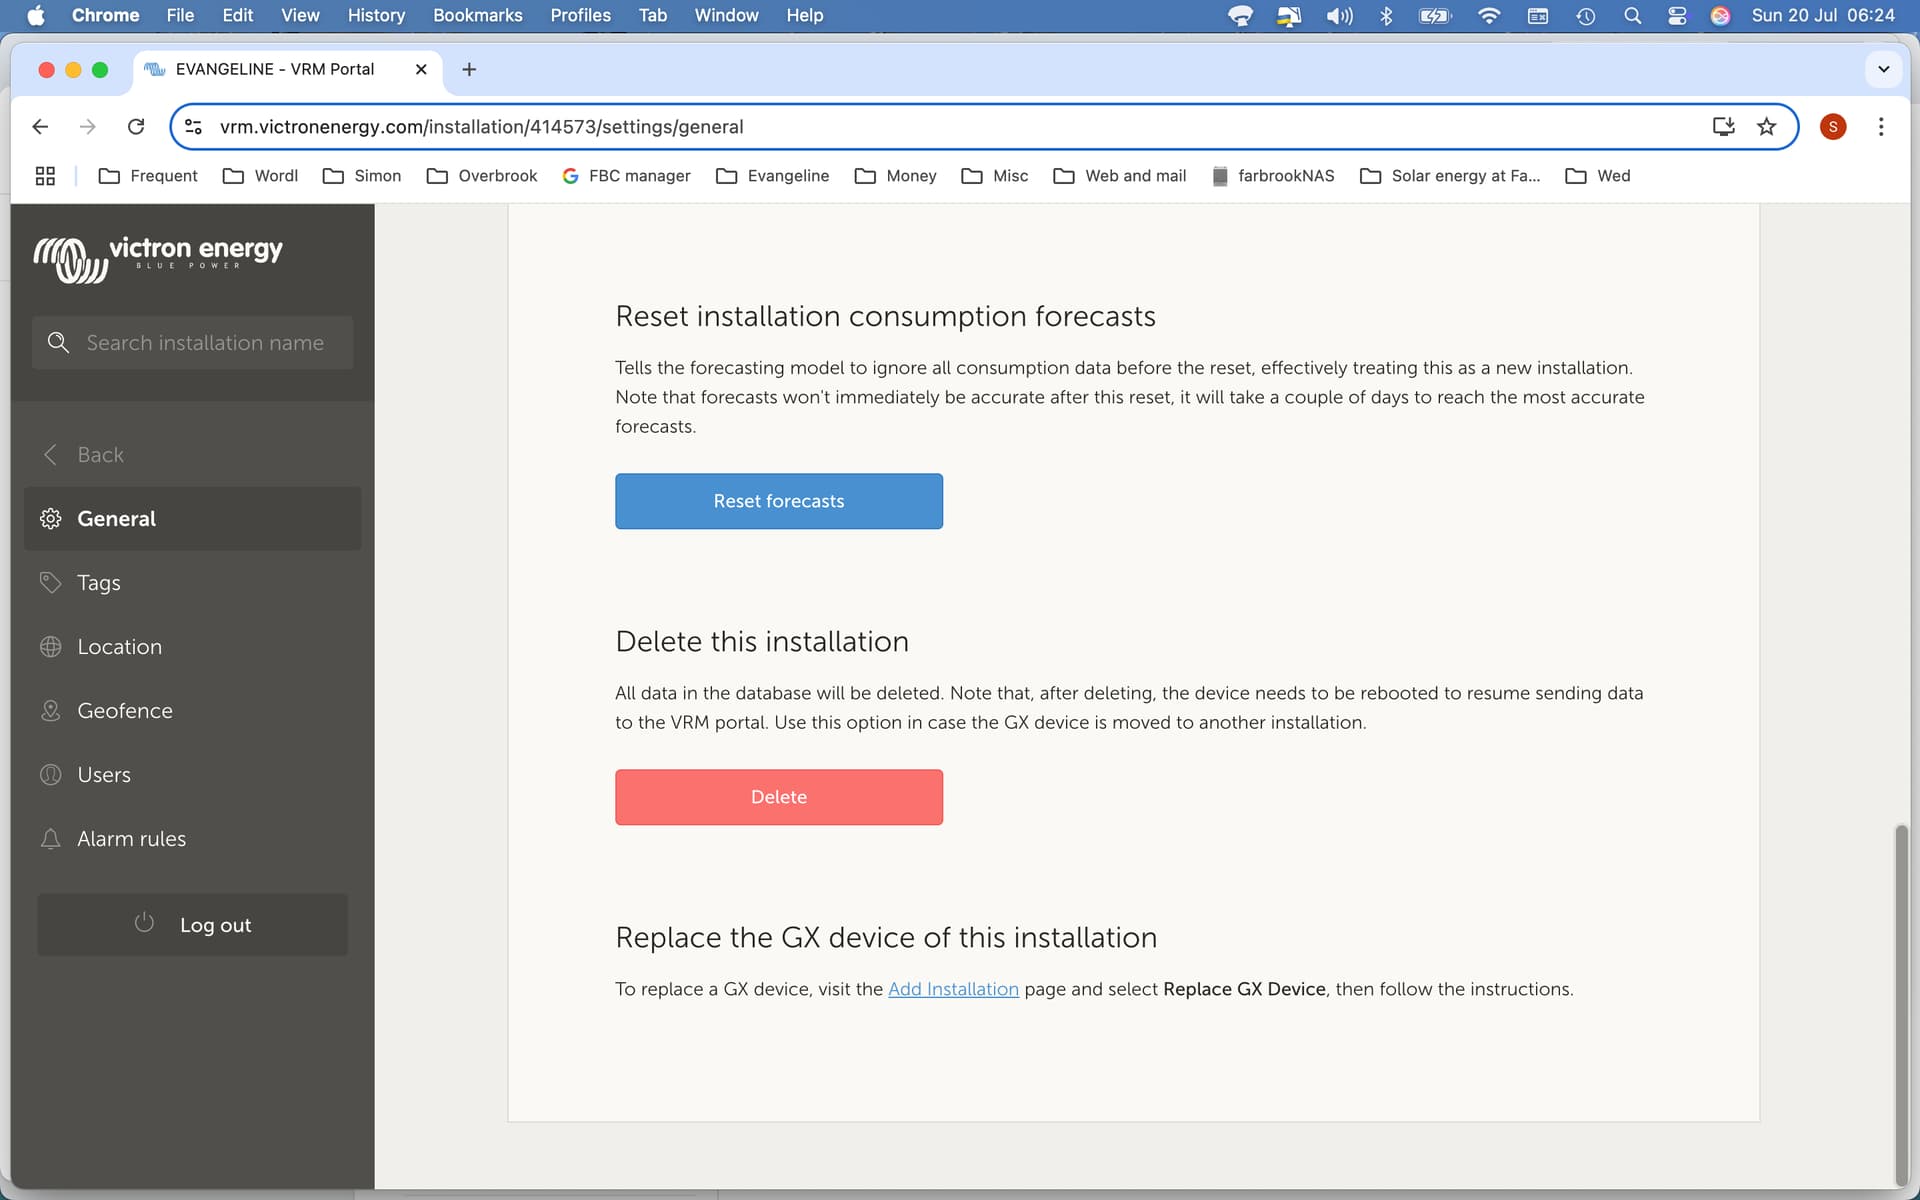Open the Location globe settings page
Image resolution: width=1920 pixels, height=1200 pixels.
(x=118, y=647)
